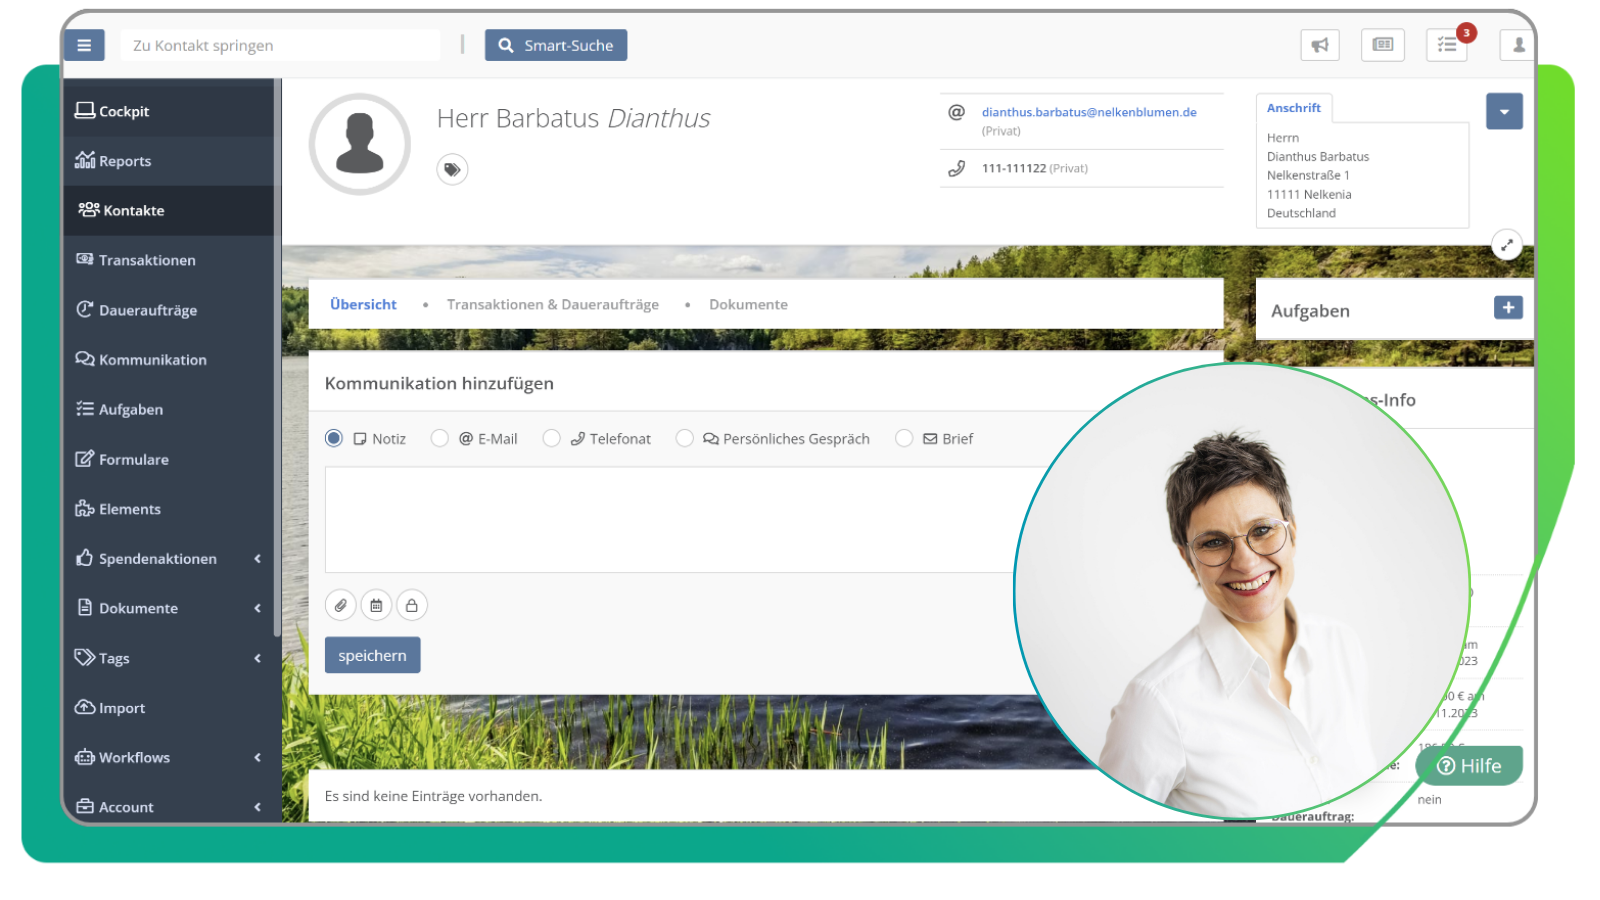Open the email link dianthus.barbatus@nelkenblumen.de
The height and width of the screenshot is (900, 1600).
1088,112
